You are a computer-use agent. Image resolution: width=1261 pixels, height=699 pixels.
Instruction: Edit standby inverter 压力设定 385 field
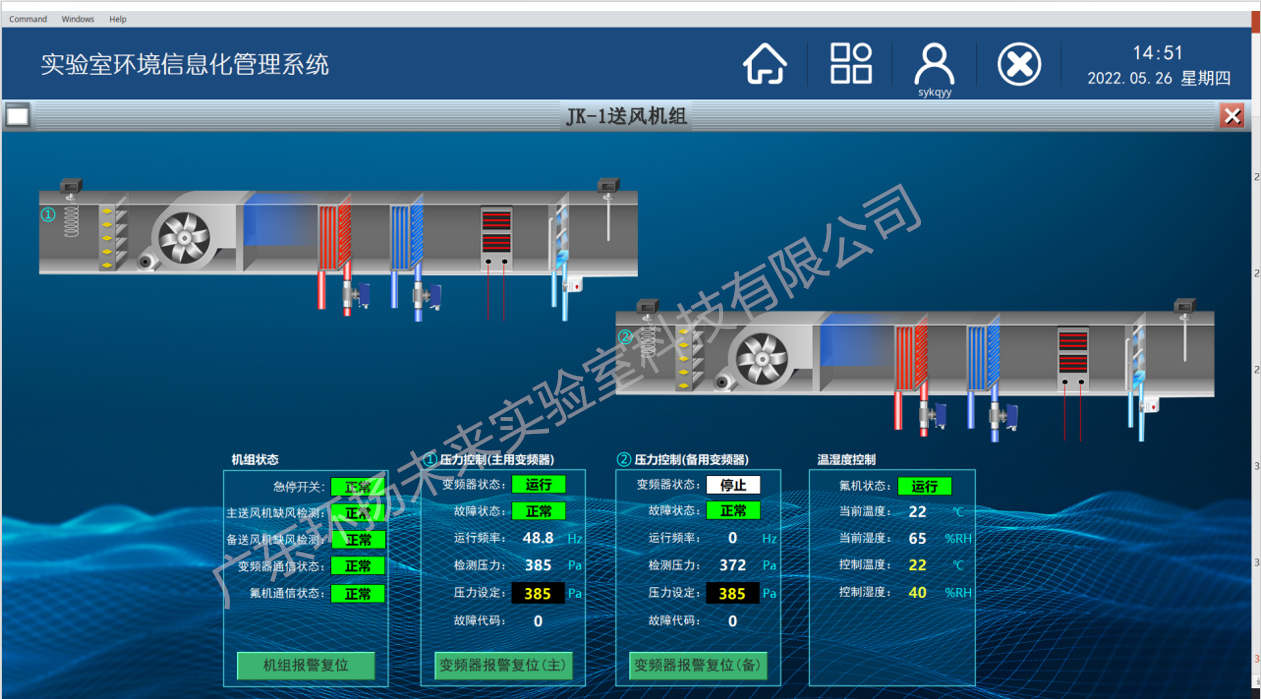point(732,593)
